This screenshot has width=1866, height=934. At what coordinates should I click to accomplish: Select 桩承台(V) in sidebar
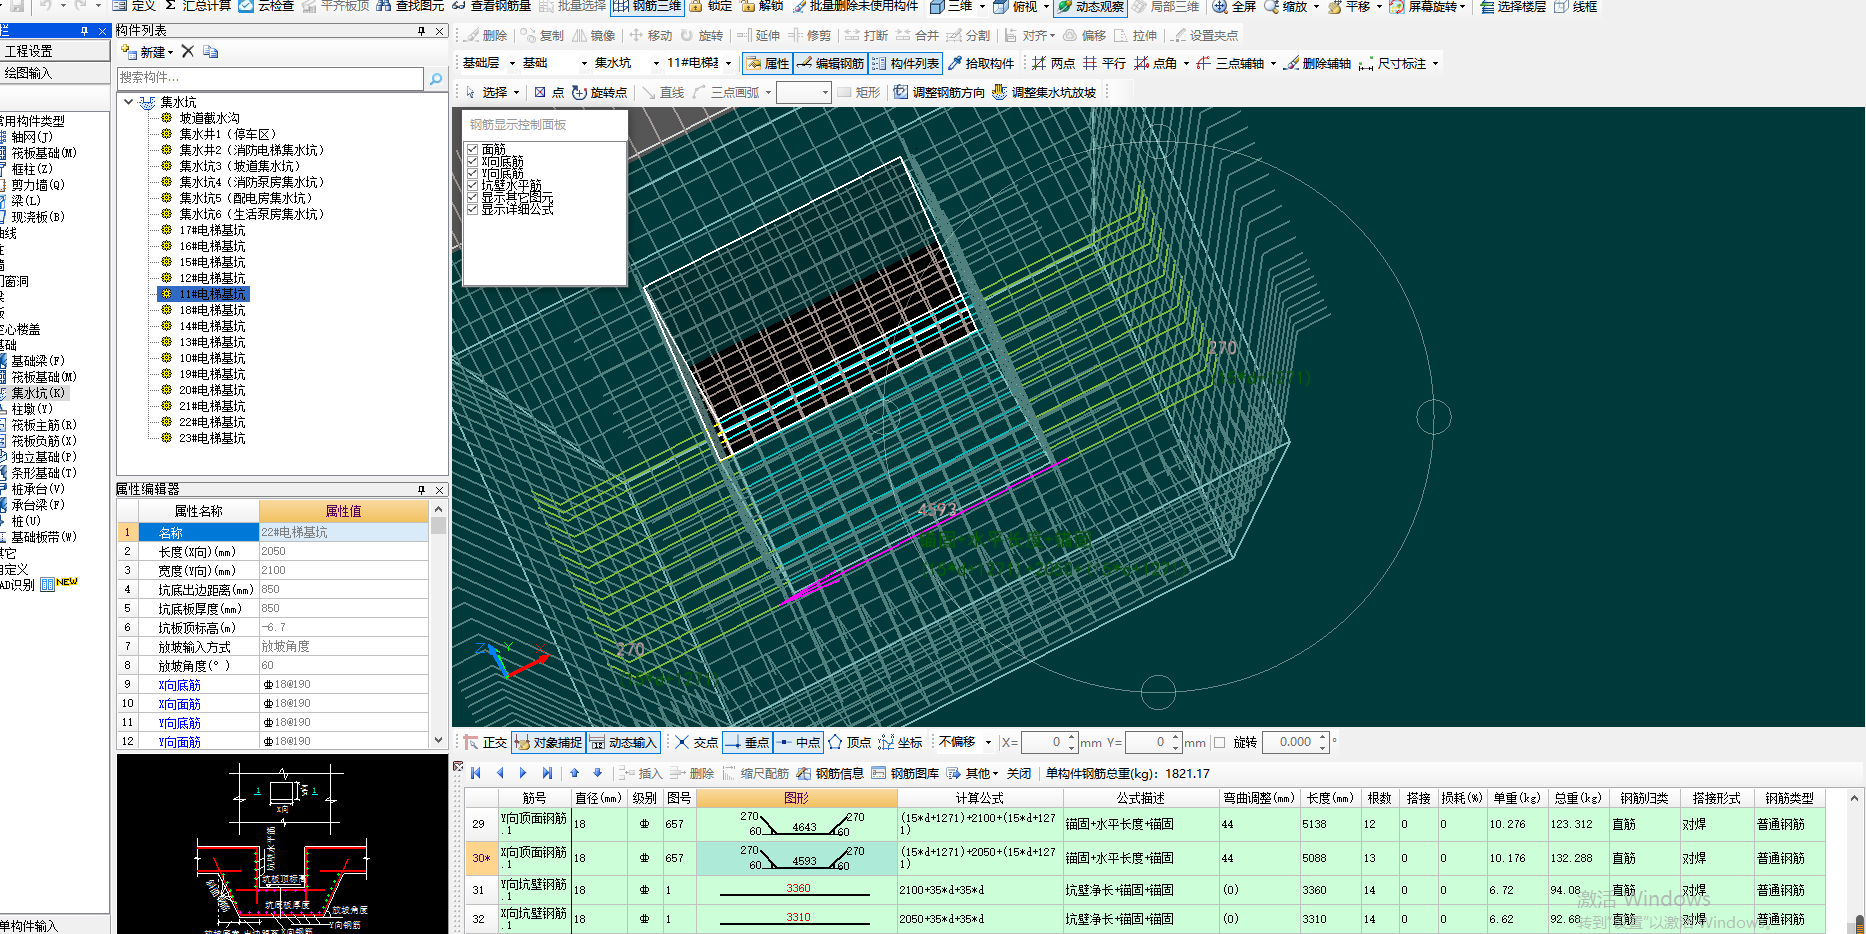[x=37, y=489]
